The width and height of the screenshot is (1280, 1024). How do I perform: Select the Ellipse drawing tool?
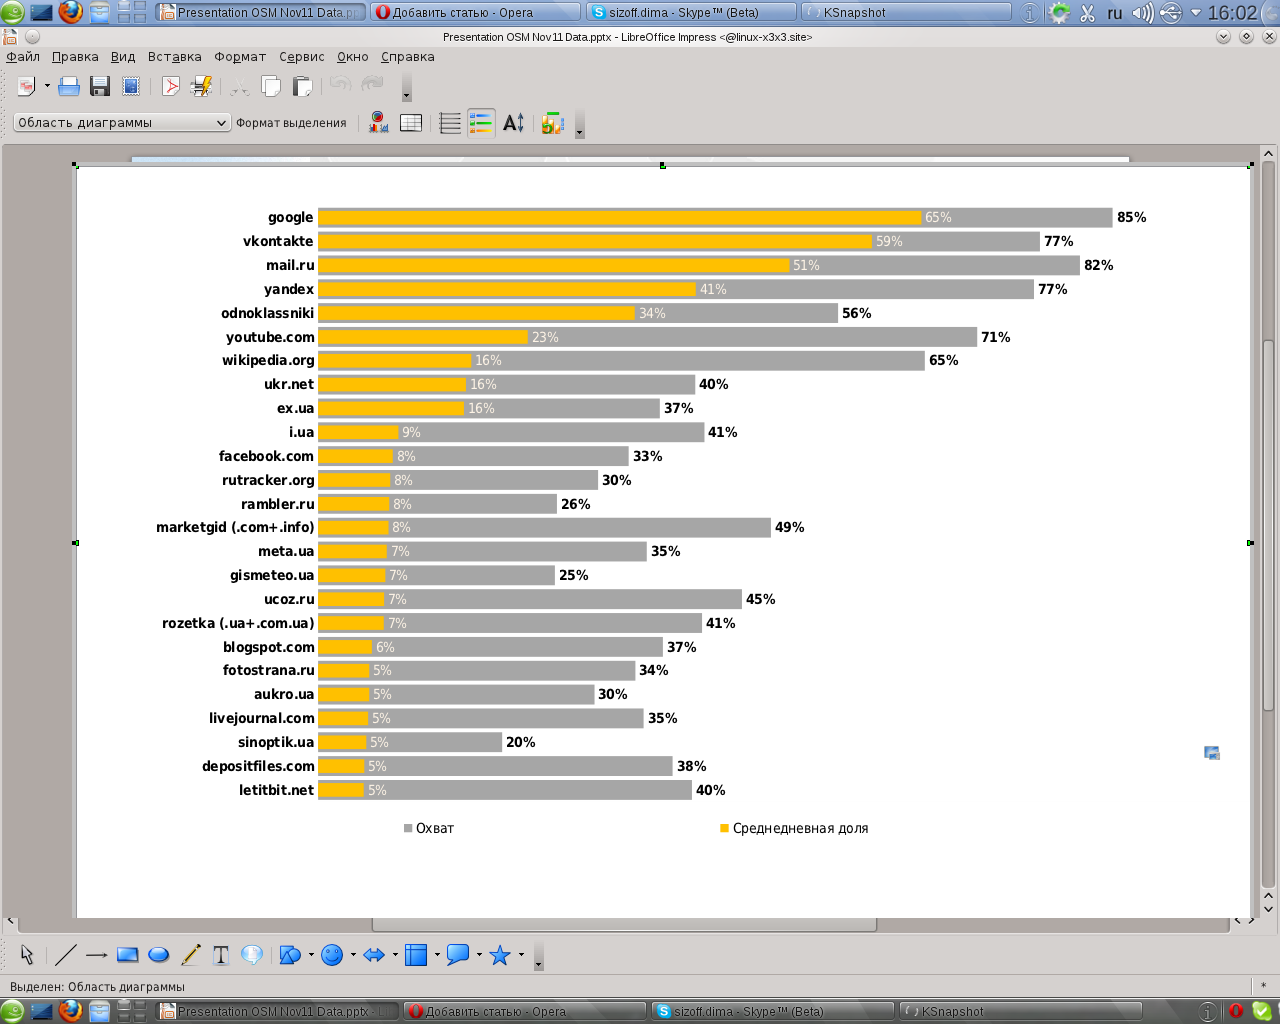click(x=158, y=955)
